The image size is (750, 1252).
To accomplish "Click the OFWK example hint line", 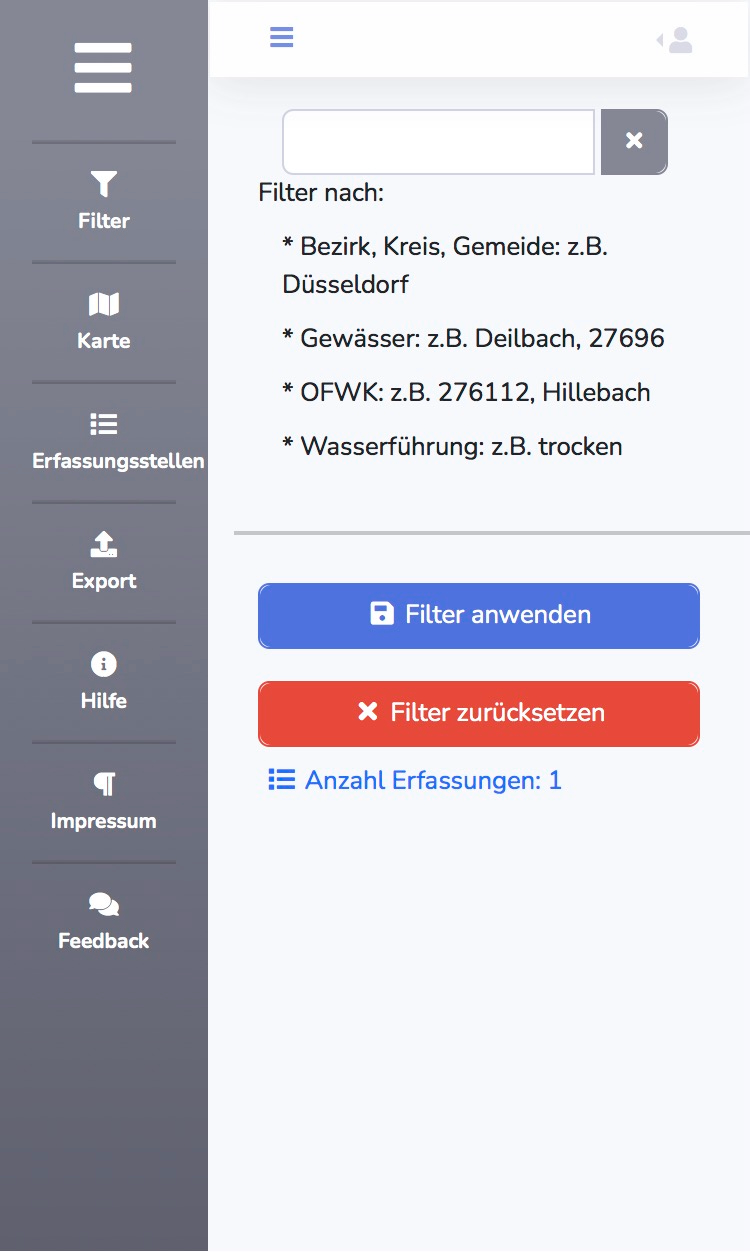I will (x=467, y=392).
